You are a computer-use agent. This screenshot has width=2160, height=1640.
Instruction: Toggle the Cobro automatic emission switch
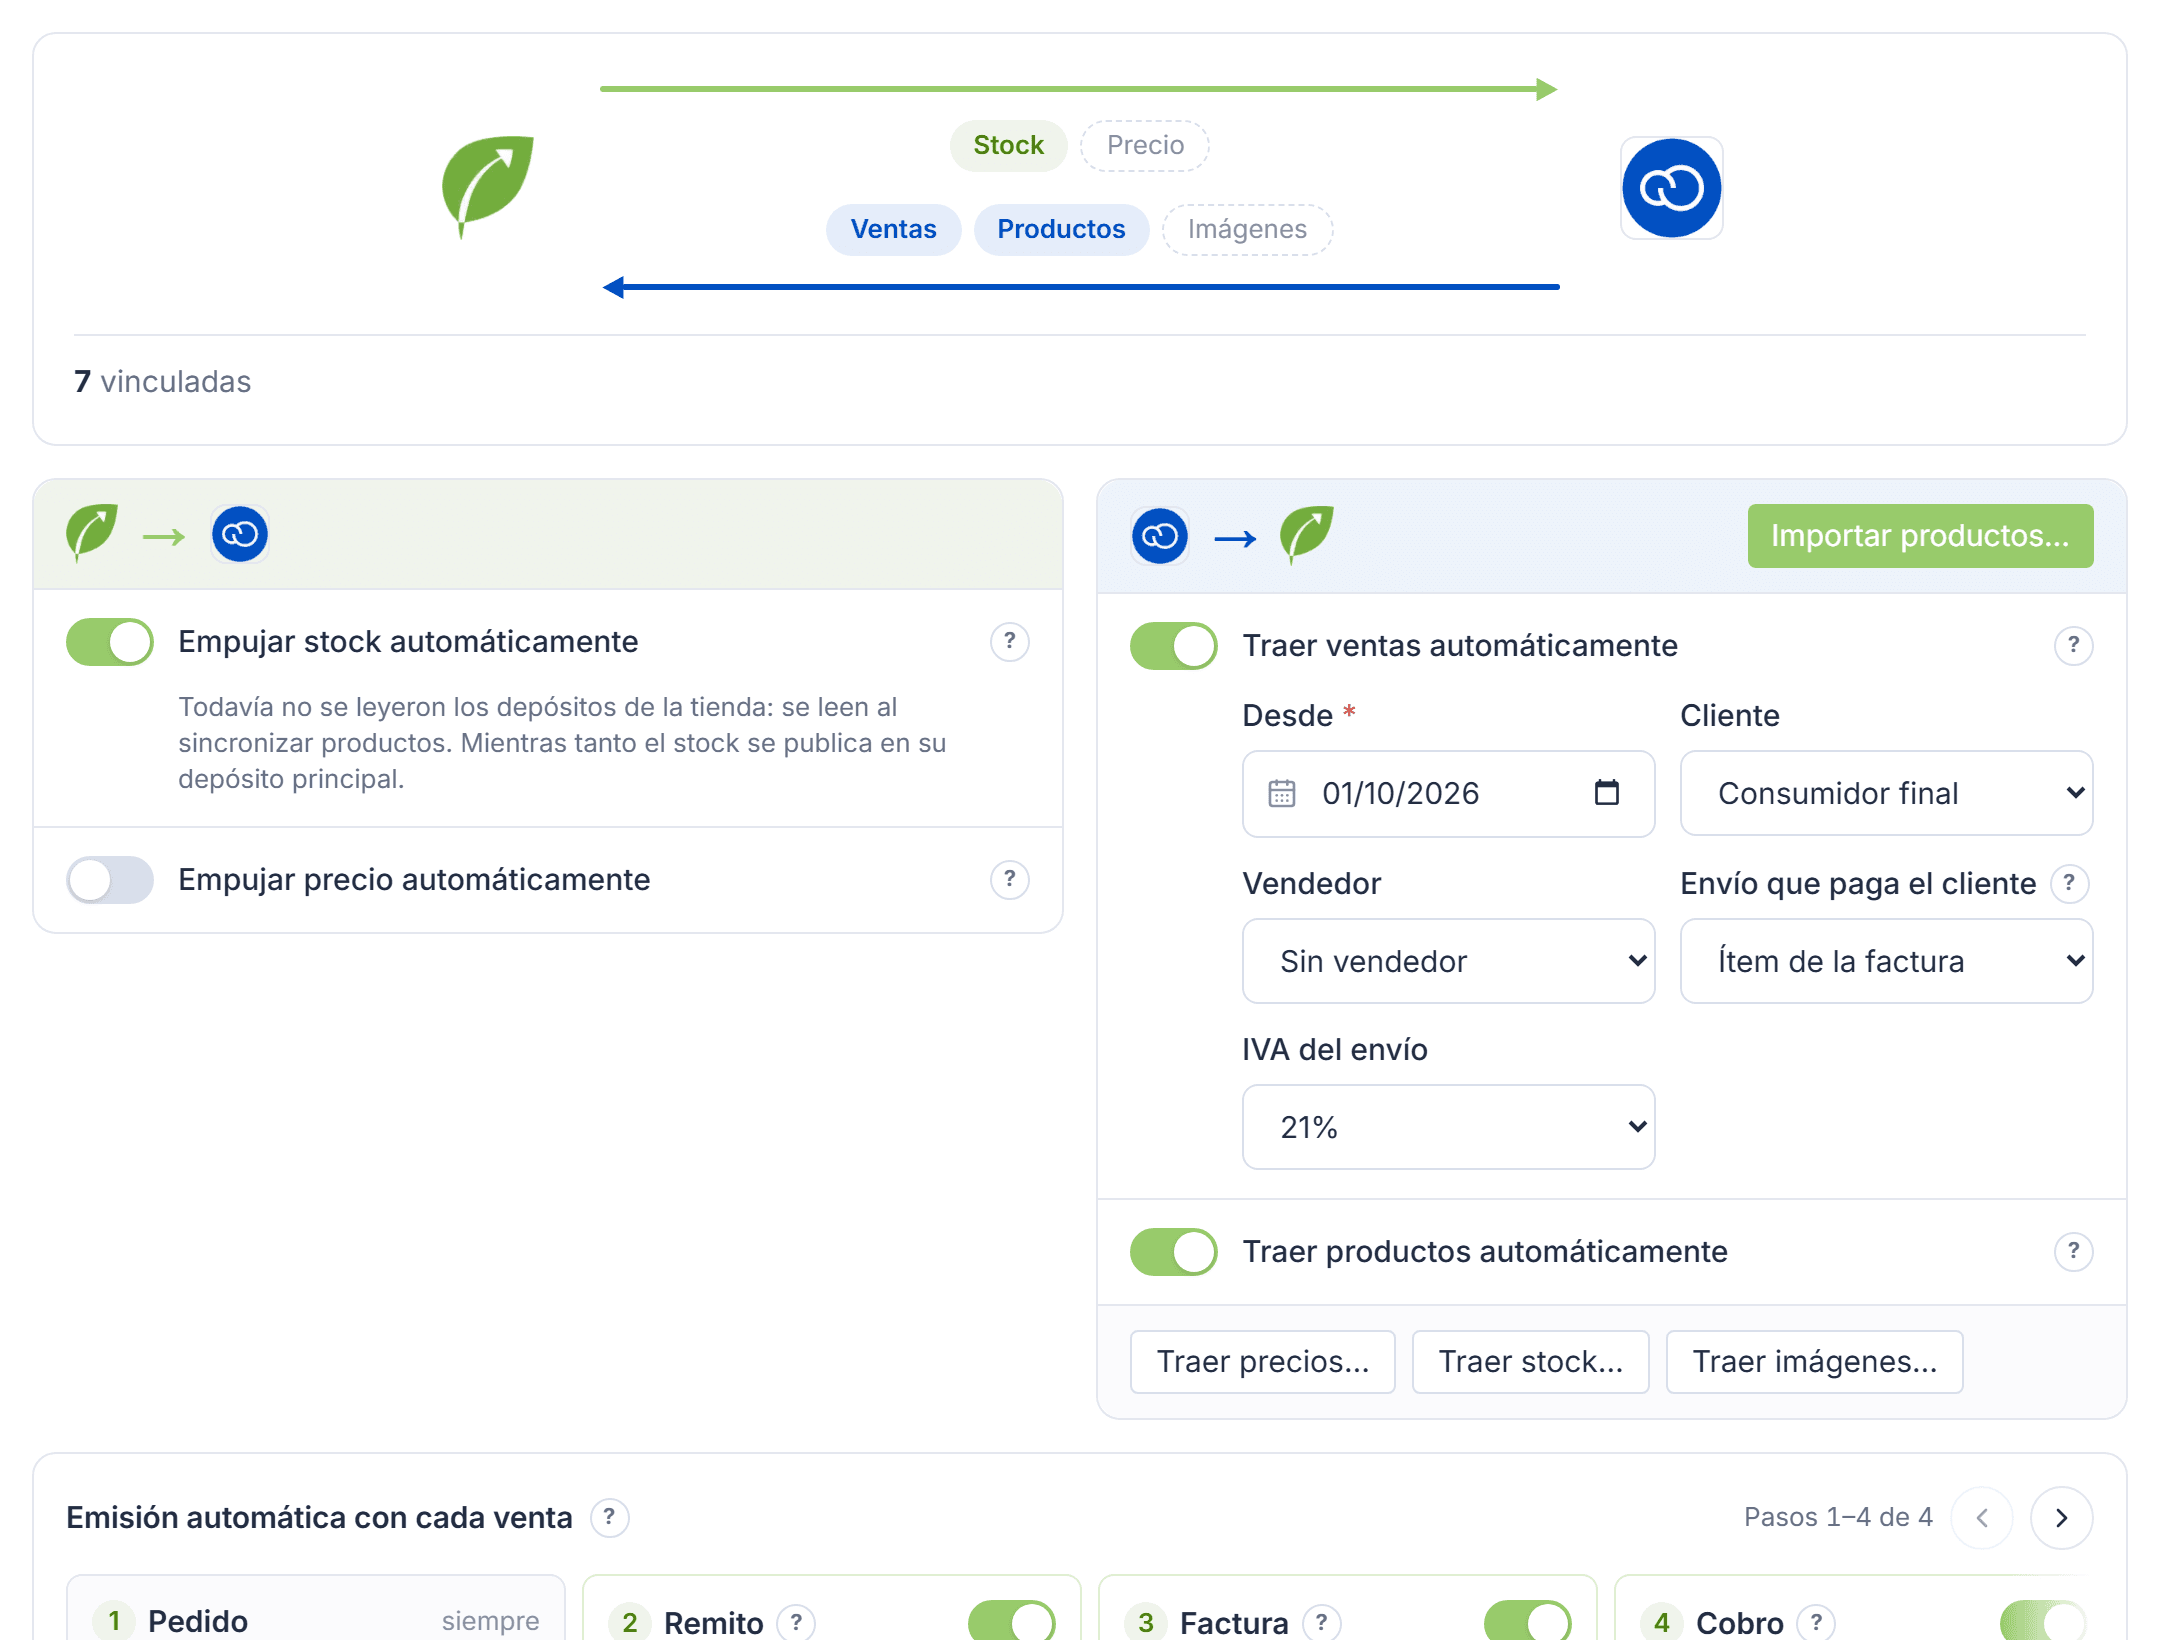point(2044,1621)
